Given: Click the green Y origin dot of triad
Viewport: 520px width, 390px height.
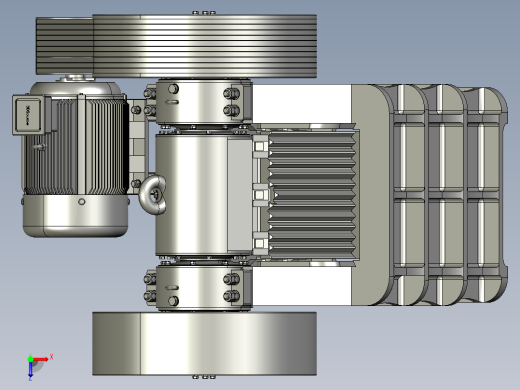Looking at the screenshot, I should coord(30,359).
